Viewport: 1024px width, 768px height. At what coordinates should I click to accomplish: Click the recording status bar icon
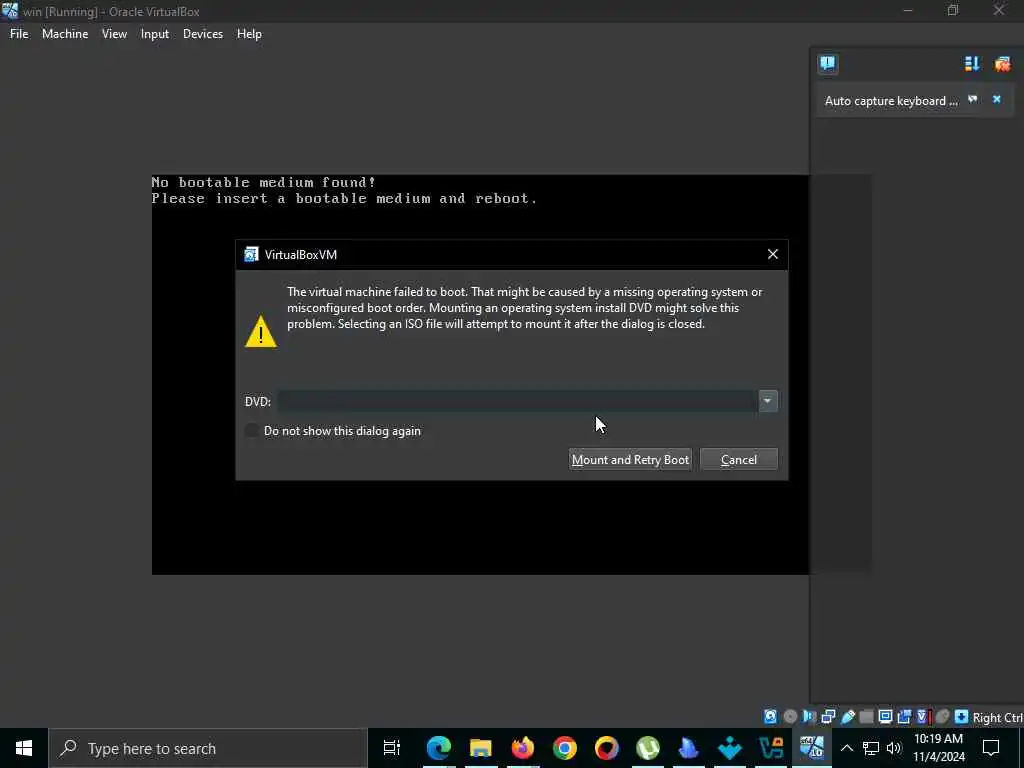pyautogui.click(x=904, y=716)
